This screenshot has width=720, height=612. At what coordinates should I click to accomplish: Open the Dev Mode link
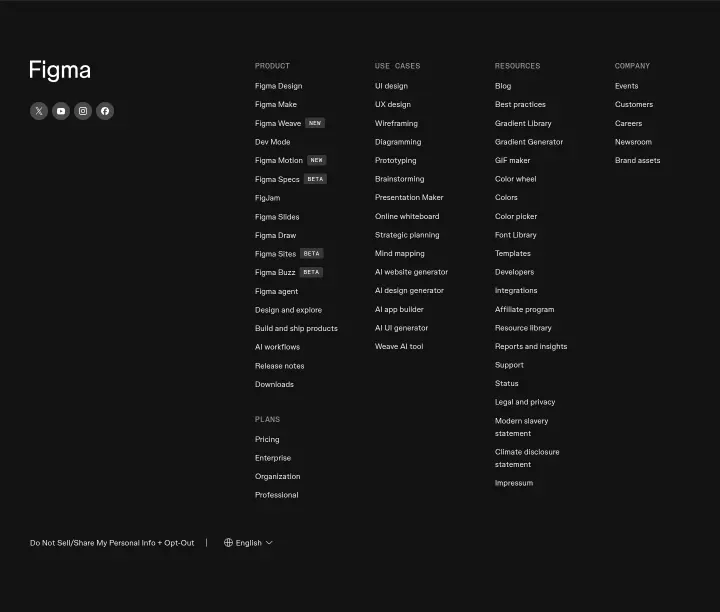pyautogui.click(x=272, y=142)
